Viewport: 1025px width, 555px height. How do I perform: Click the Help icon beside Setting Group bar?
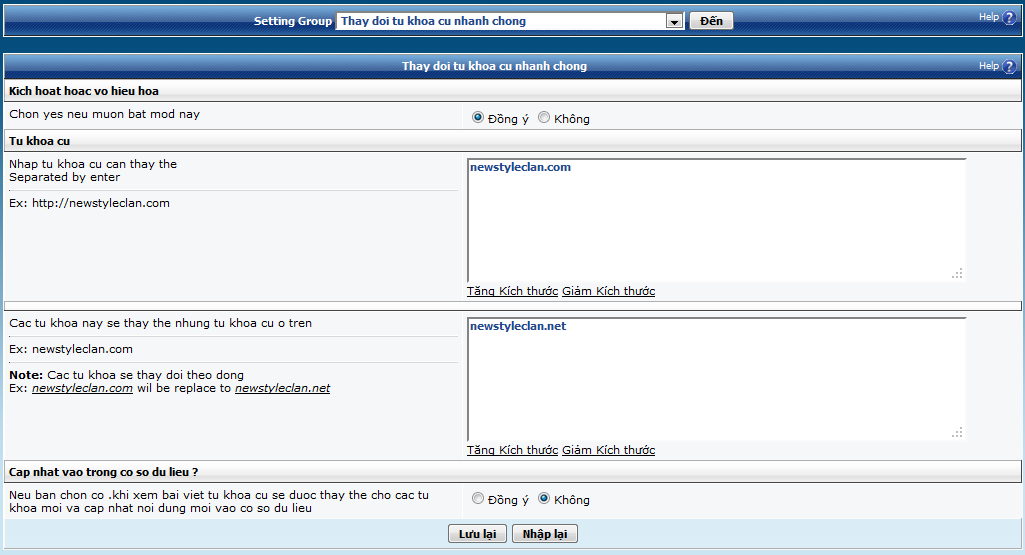(1009, 18)
